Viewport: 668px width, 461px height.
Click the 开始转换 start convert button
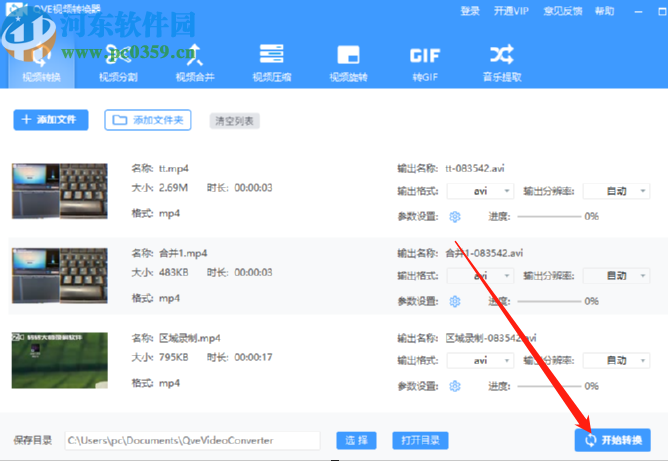613,440
